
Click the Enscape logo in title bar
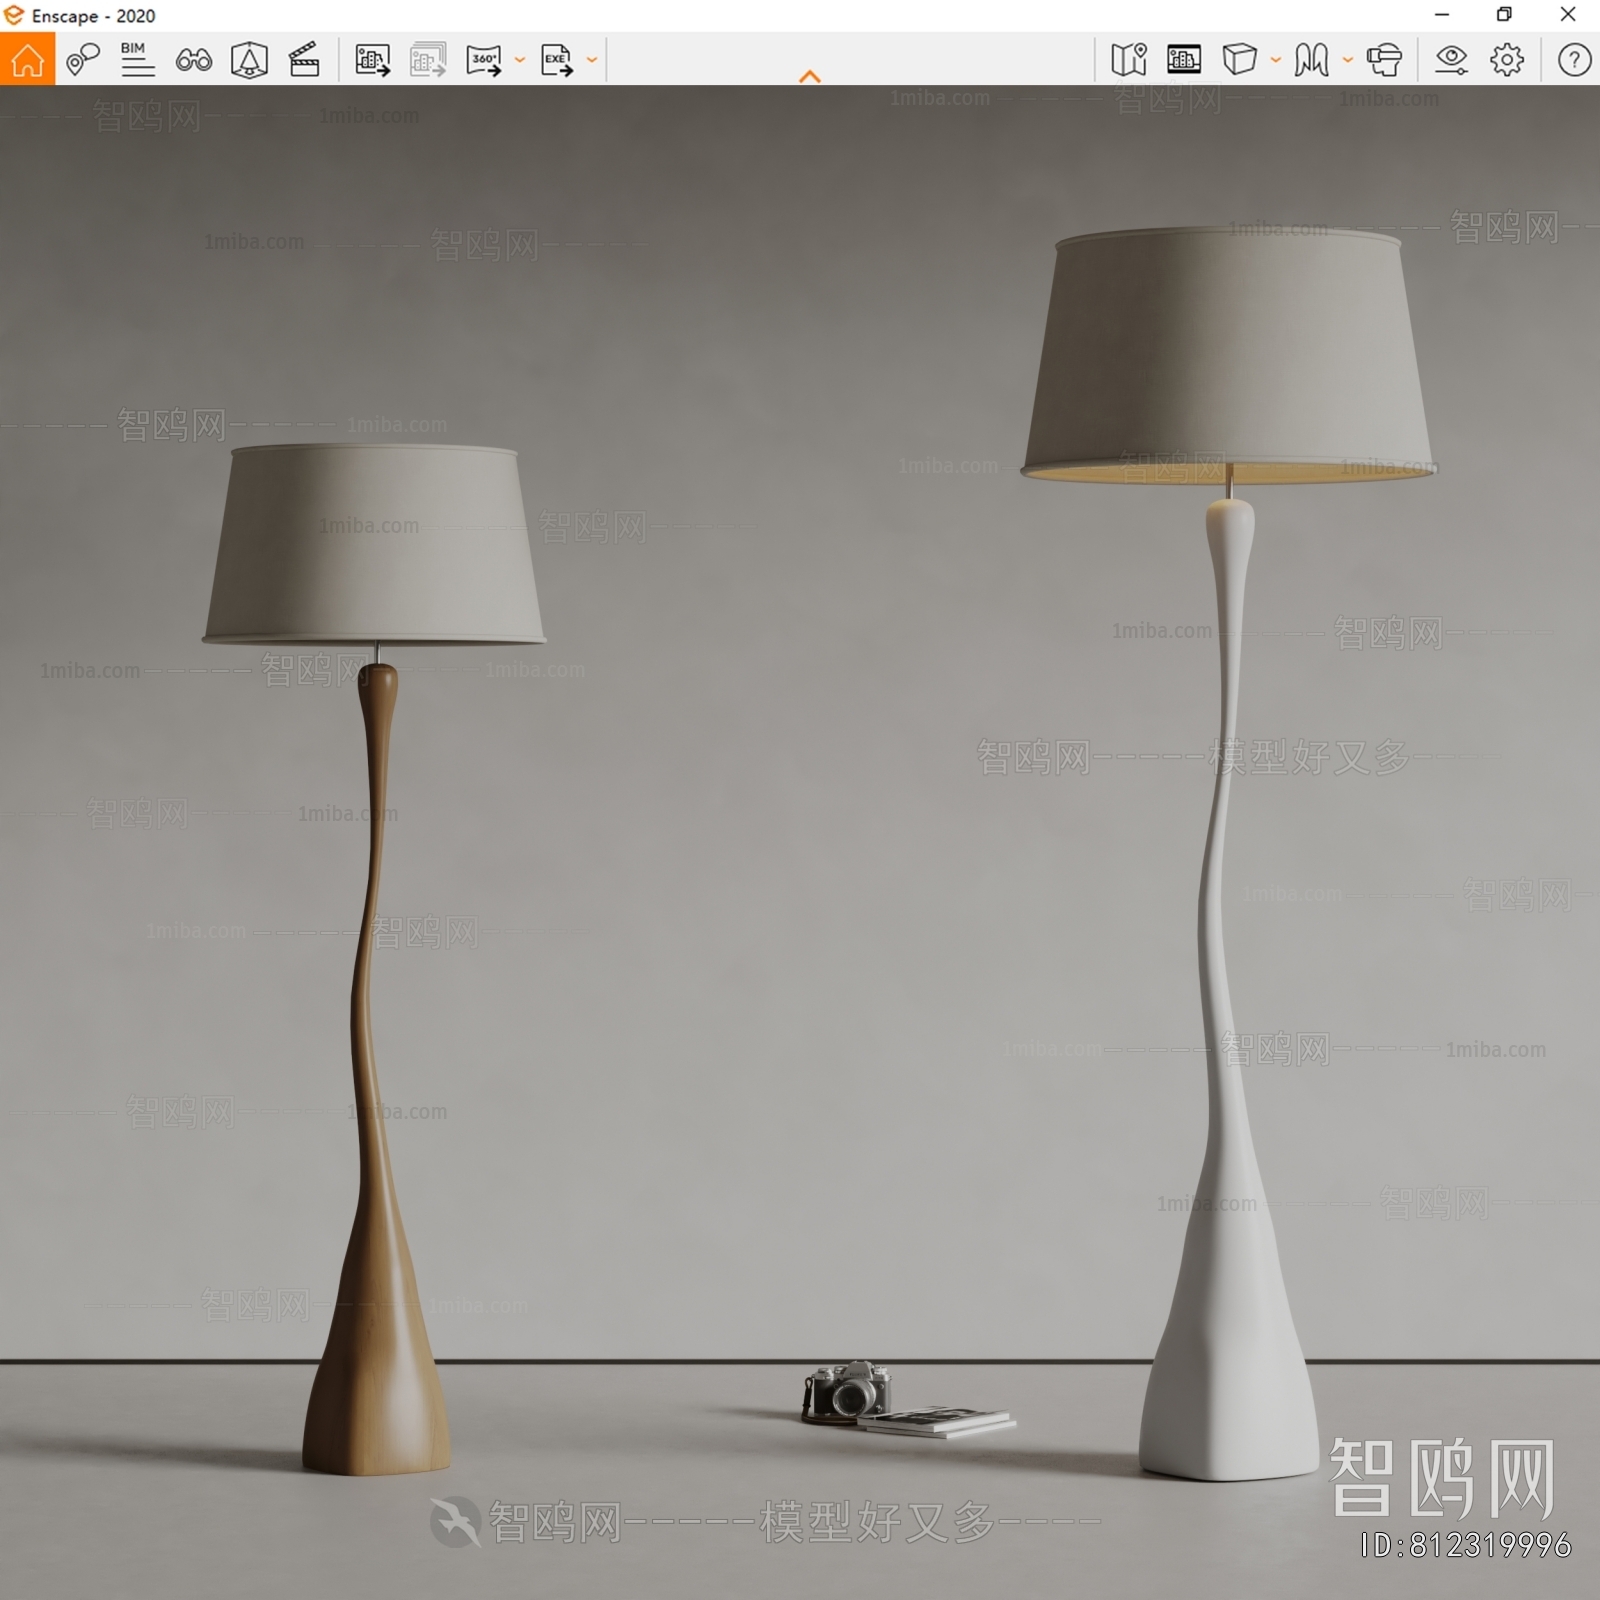[14, 15]
